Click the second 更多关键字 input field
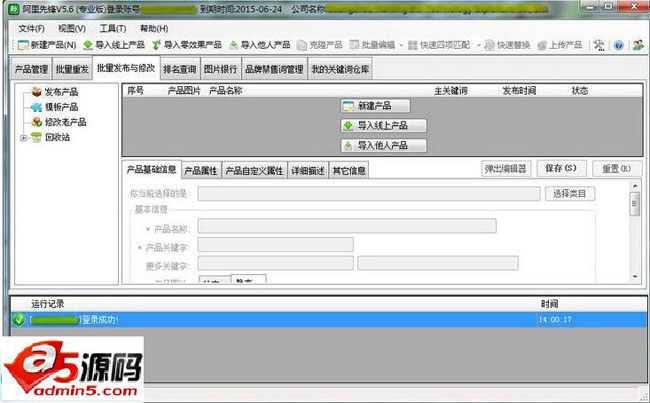This screenshot has width=650, height=403. (438, 263)
